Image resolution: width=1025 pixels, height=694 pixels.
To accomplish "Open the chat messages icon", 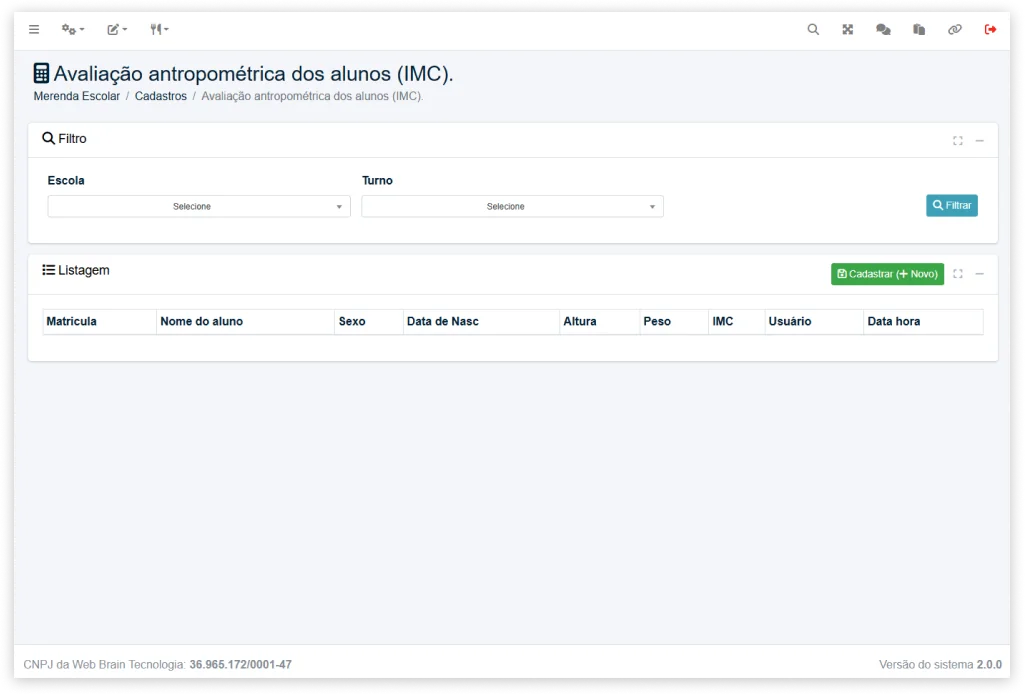I will pyautogui.click(x=883, y=29).
